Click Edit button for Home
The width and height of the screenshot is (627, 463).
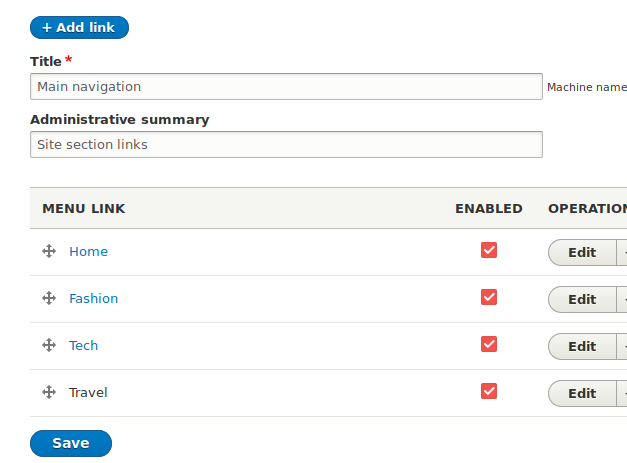(x=582, y=252)
